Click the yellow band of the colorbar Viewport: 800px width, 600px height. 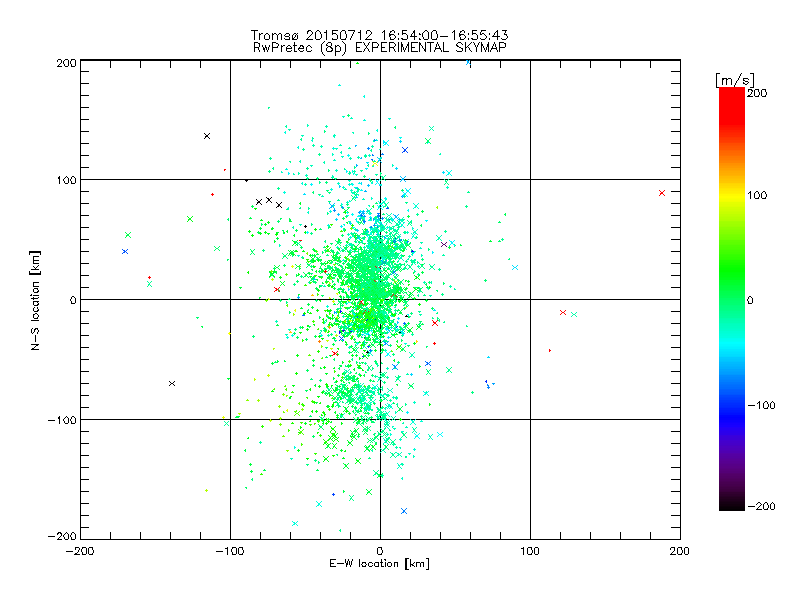[x=732, y=196]
